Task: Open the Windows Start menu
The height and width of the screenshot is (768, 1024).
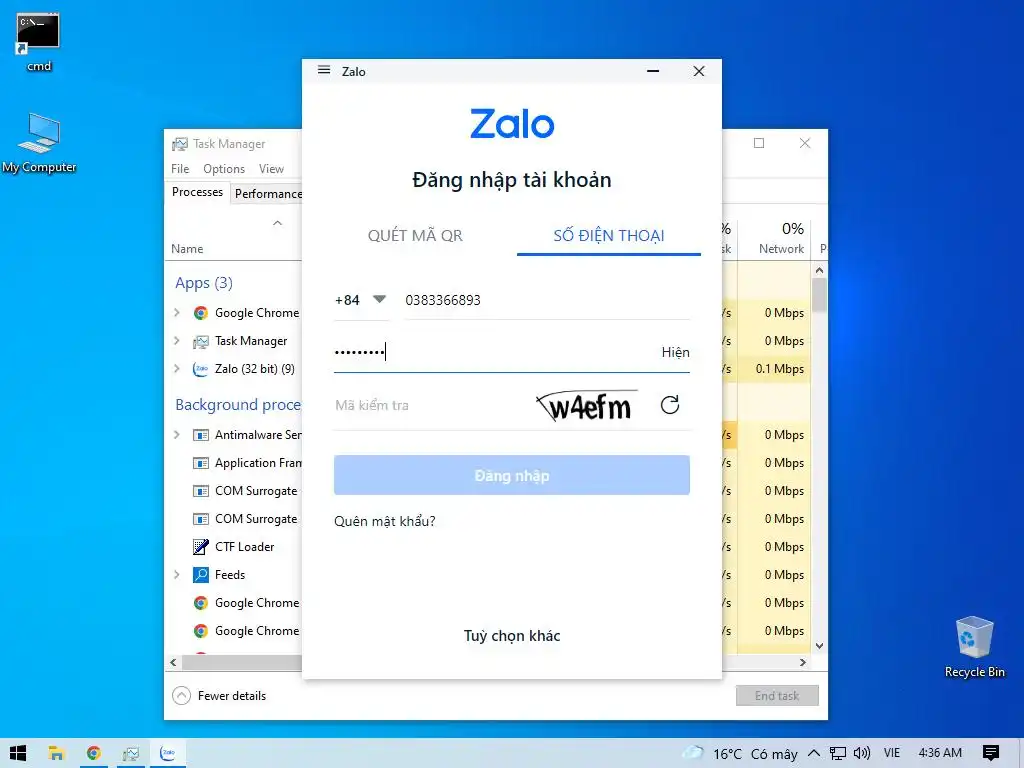Action: [x=18, y=753]
